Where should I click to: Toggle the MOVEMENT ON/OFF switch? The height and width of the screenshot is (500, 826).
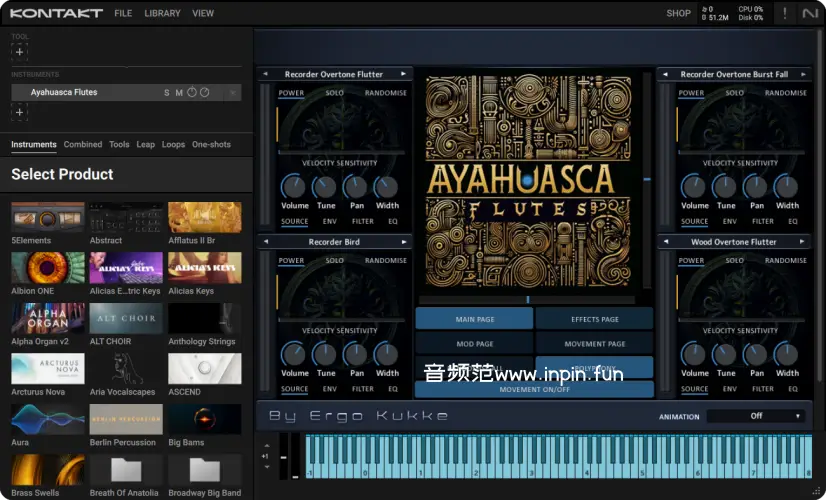coord(534,389)
